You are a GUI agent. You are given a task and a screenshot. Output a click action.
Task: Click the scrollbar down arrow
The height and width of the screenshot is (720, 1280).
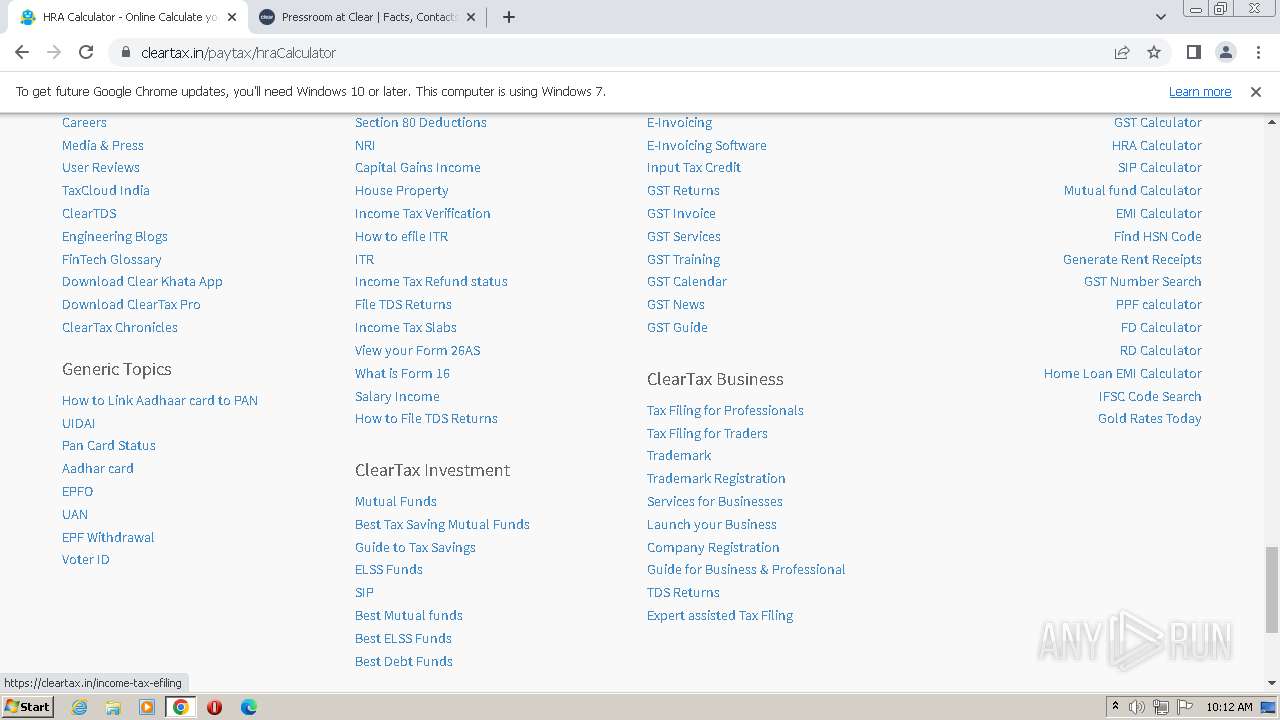1271,683
